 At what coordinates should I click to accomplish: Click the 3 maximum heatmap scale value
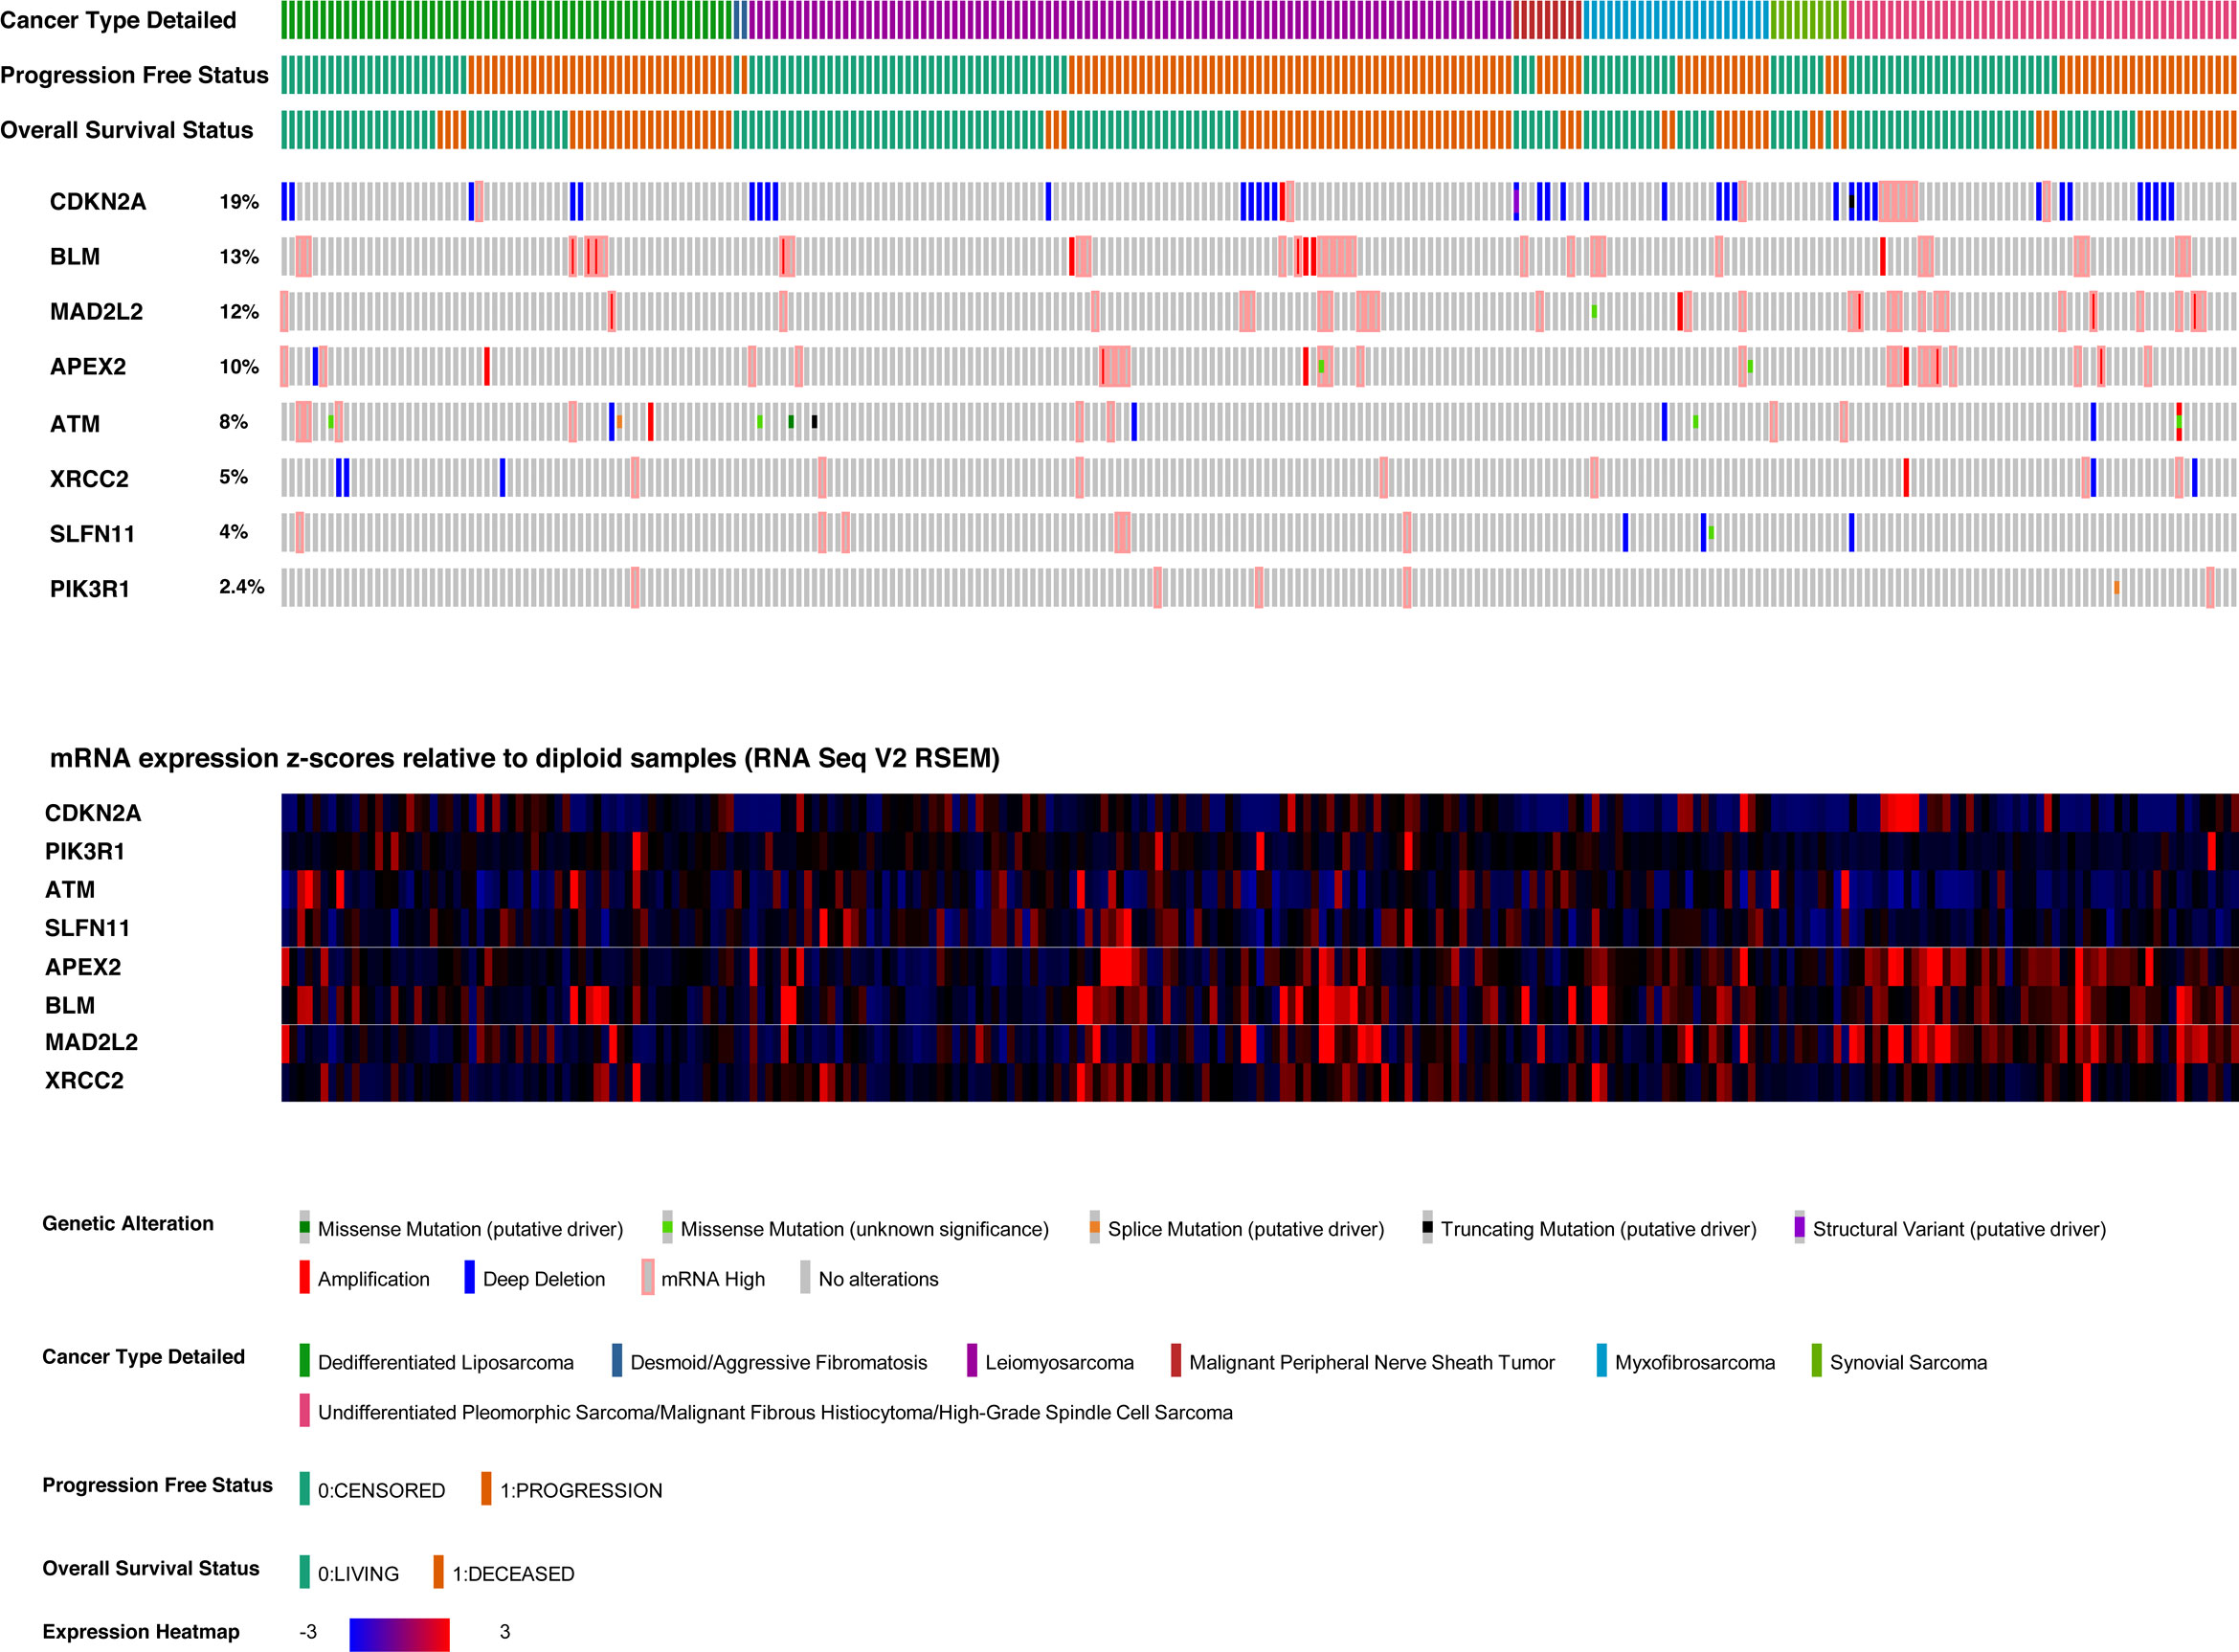pyautogui.click(x=505, y=1632)
